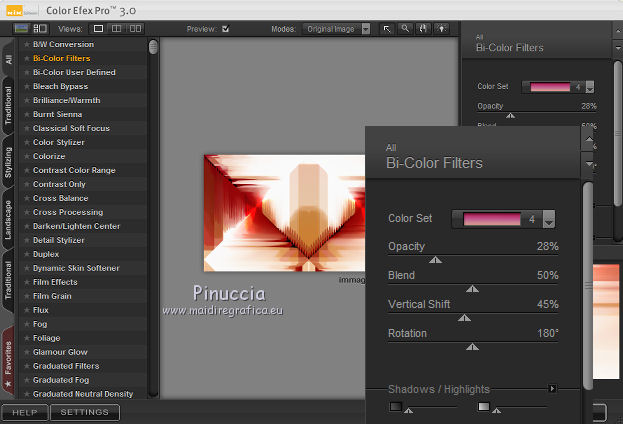This screenshot has height=424, width=623.
Task: Star Contrast Only as favorite
Action: coord(27,184)
